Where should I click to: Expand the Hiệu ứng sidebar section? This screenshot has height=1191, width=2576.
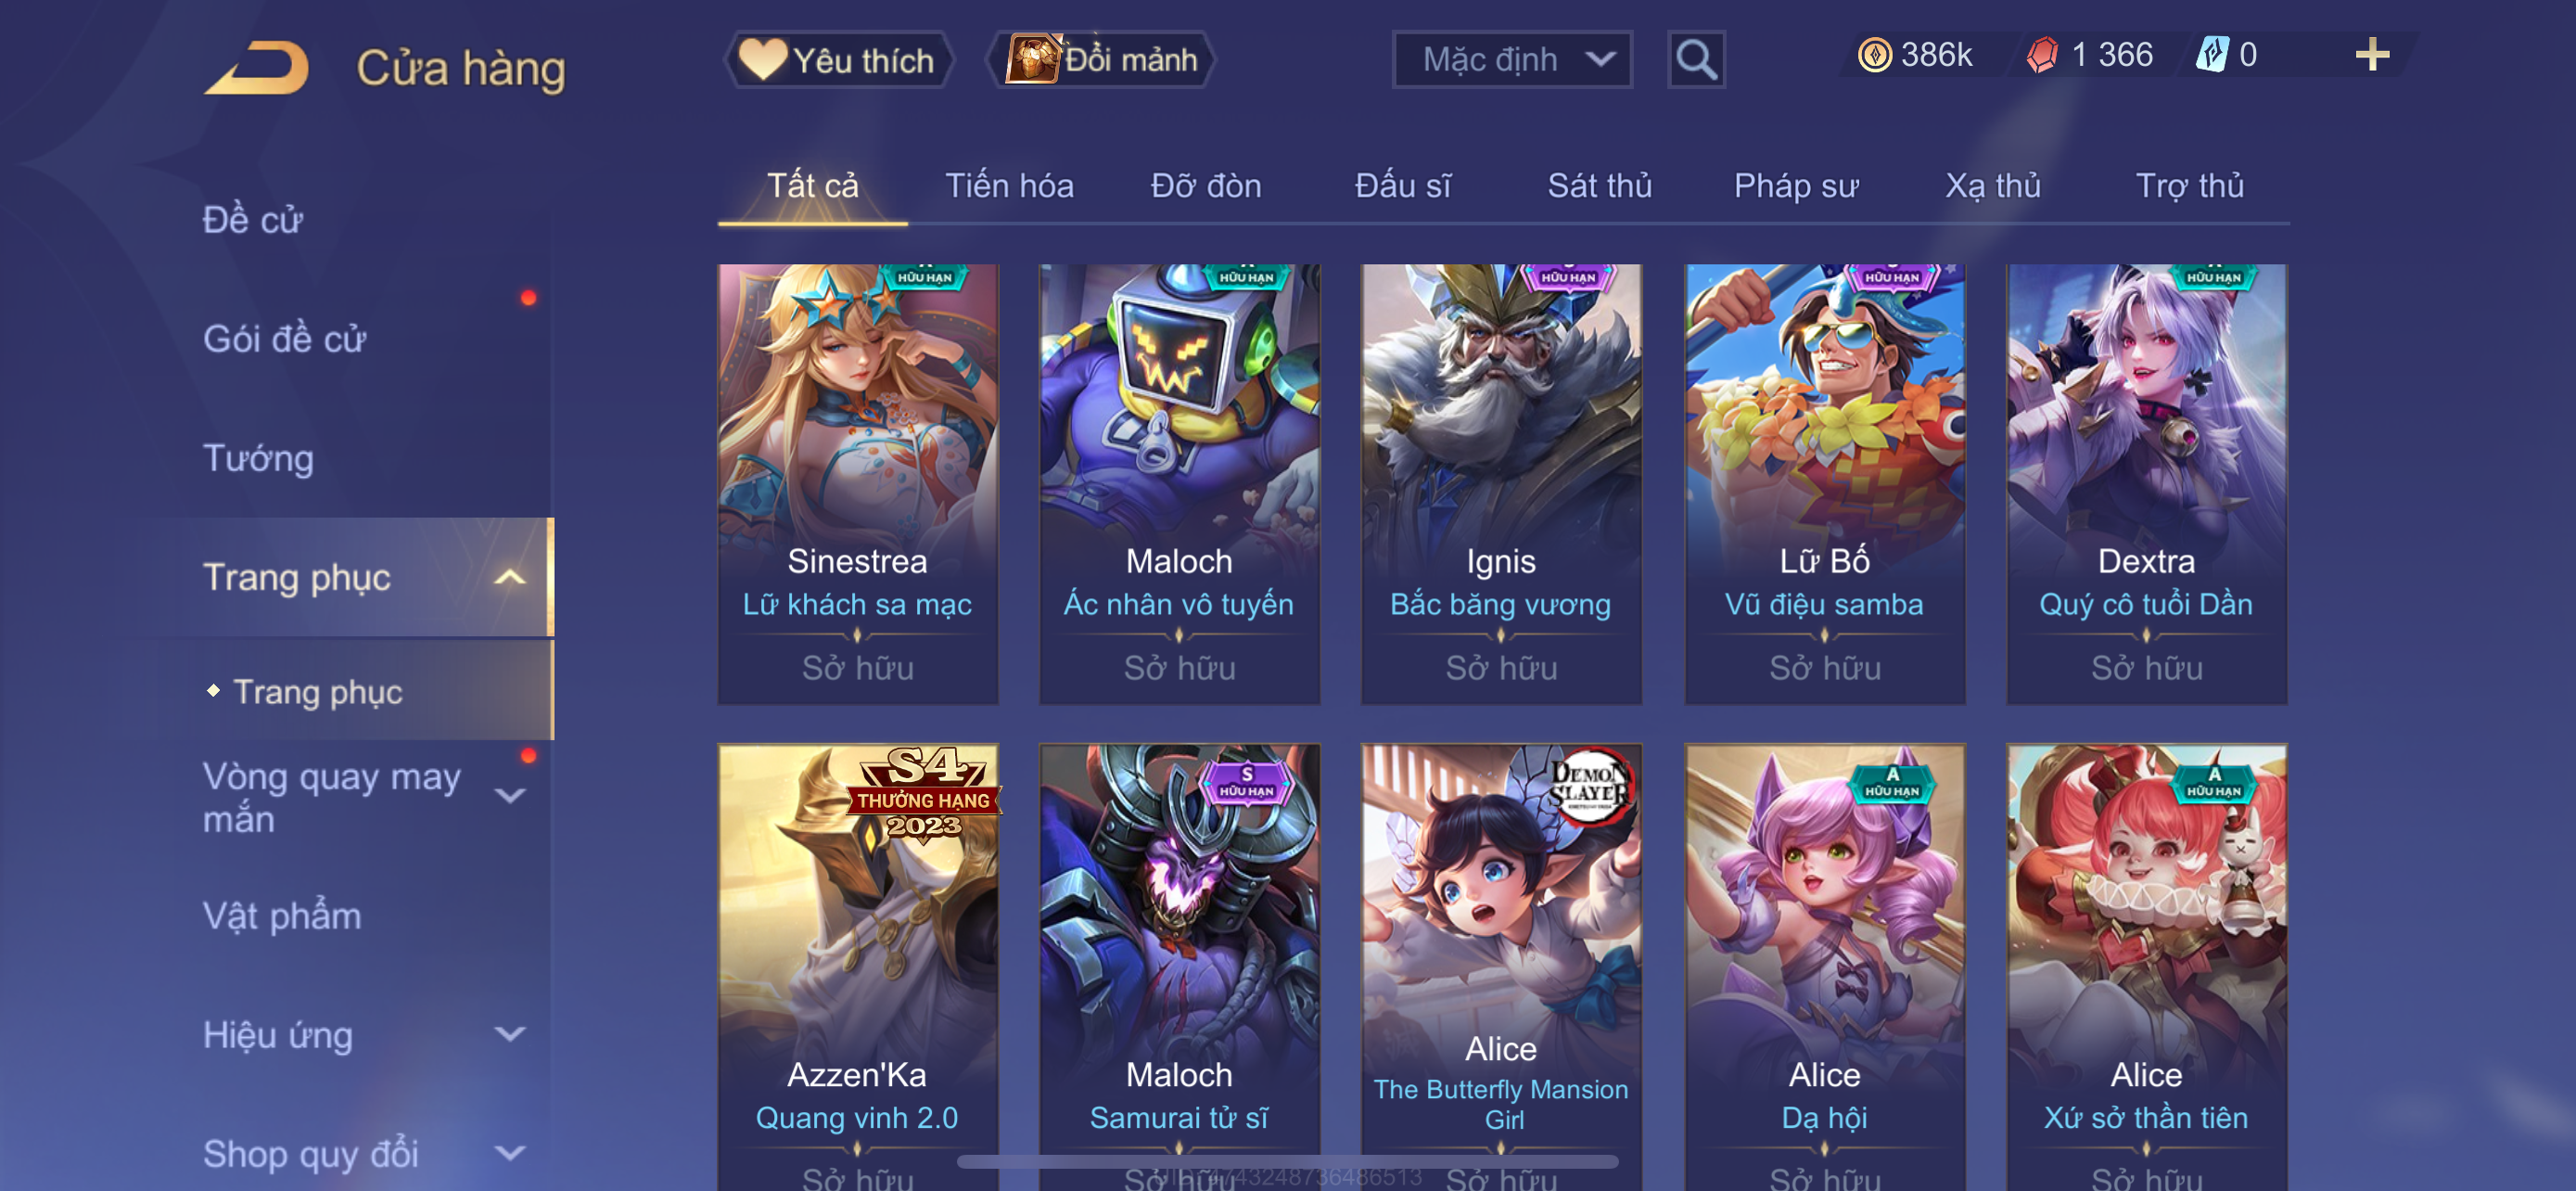point(510,1034)
